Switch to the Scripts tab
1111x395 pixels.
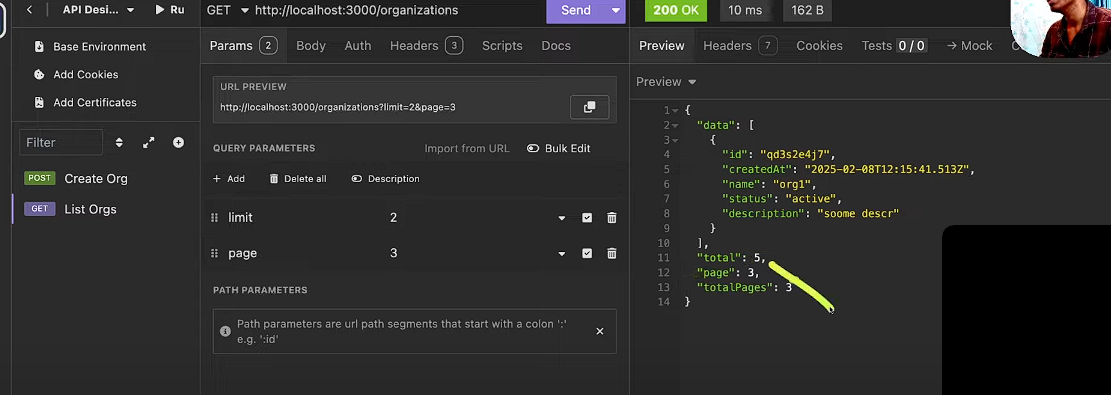click(502, 46)
